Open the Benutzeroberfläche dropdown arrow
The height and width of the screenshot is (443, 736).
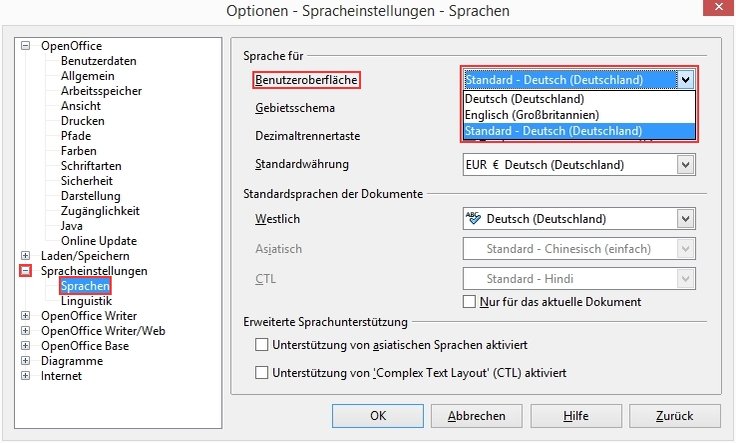pyautogui.click(x=685, y=80)
